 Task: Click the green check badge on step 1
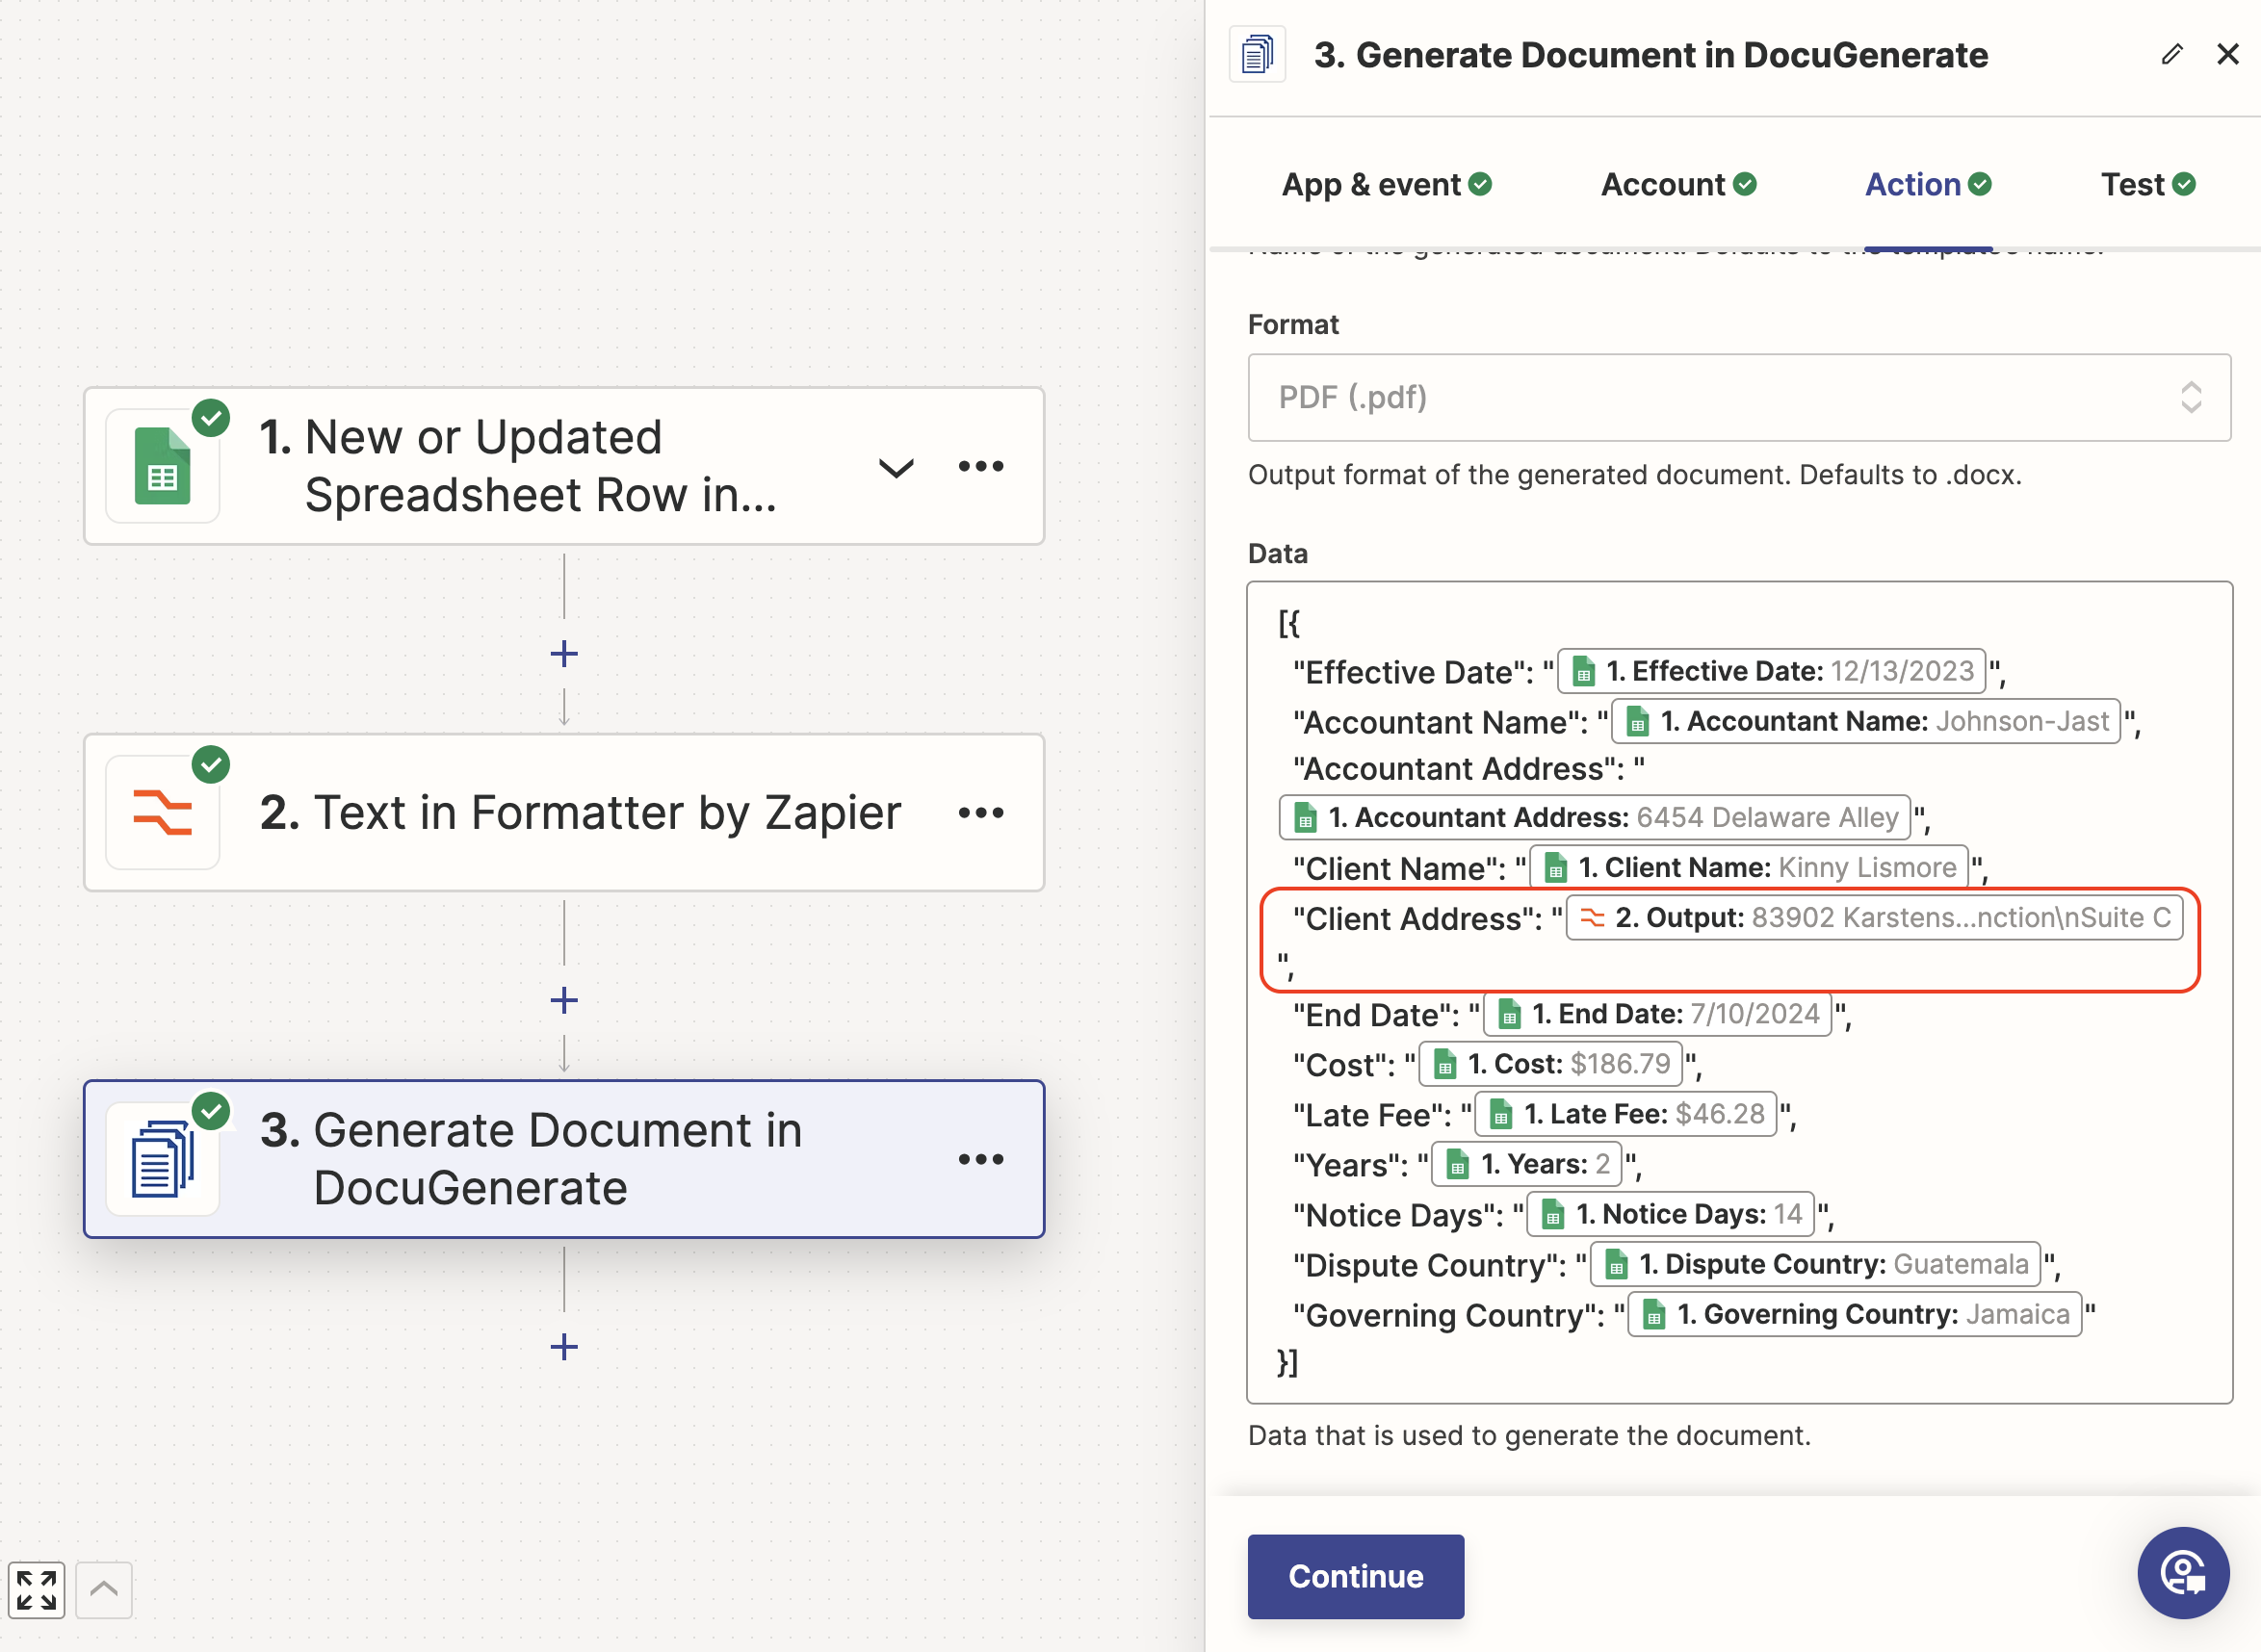click(x=211, y=417)
